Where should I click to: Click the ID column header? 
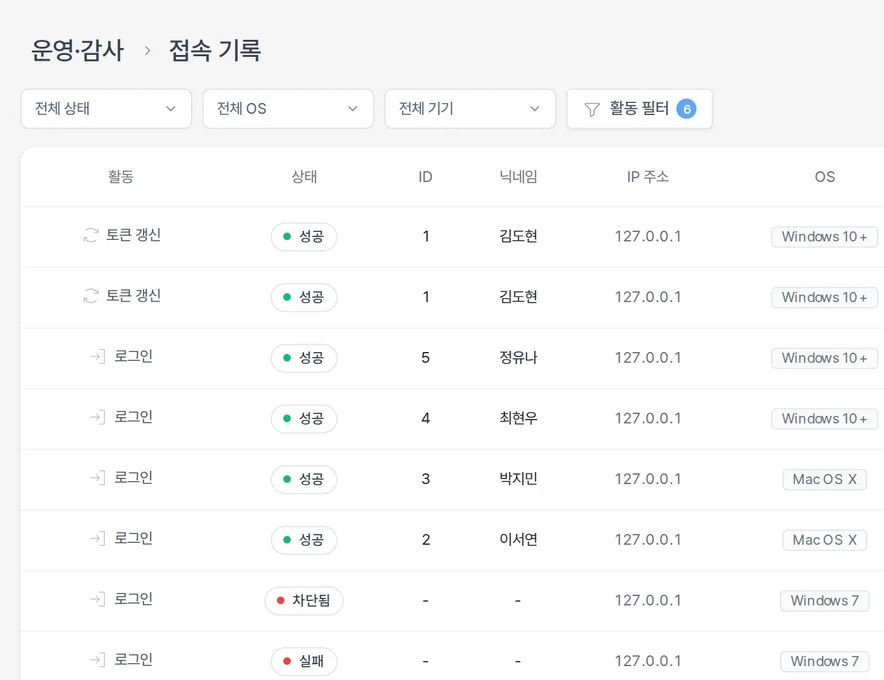(x=426, y=177)
